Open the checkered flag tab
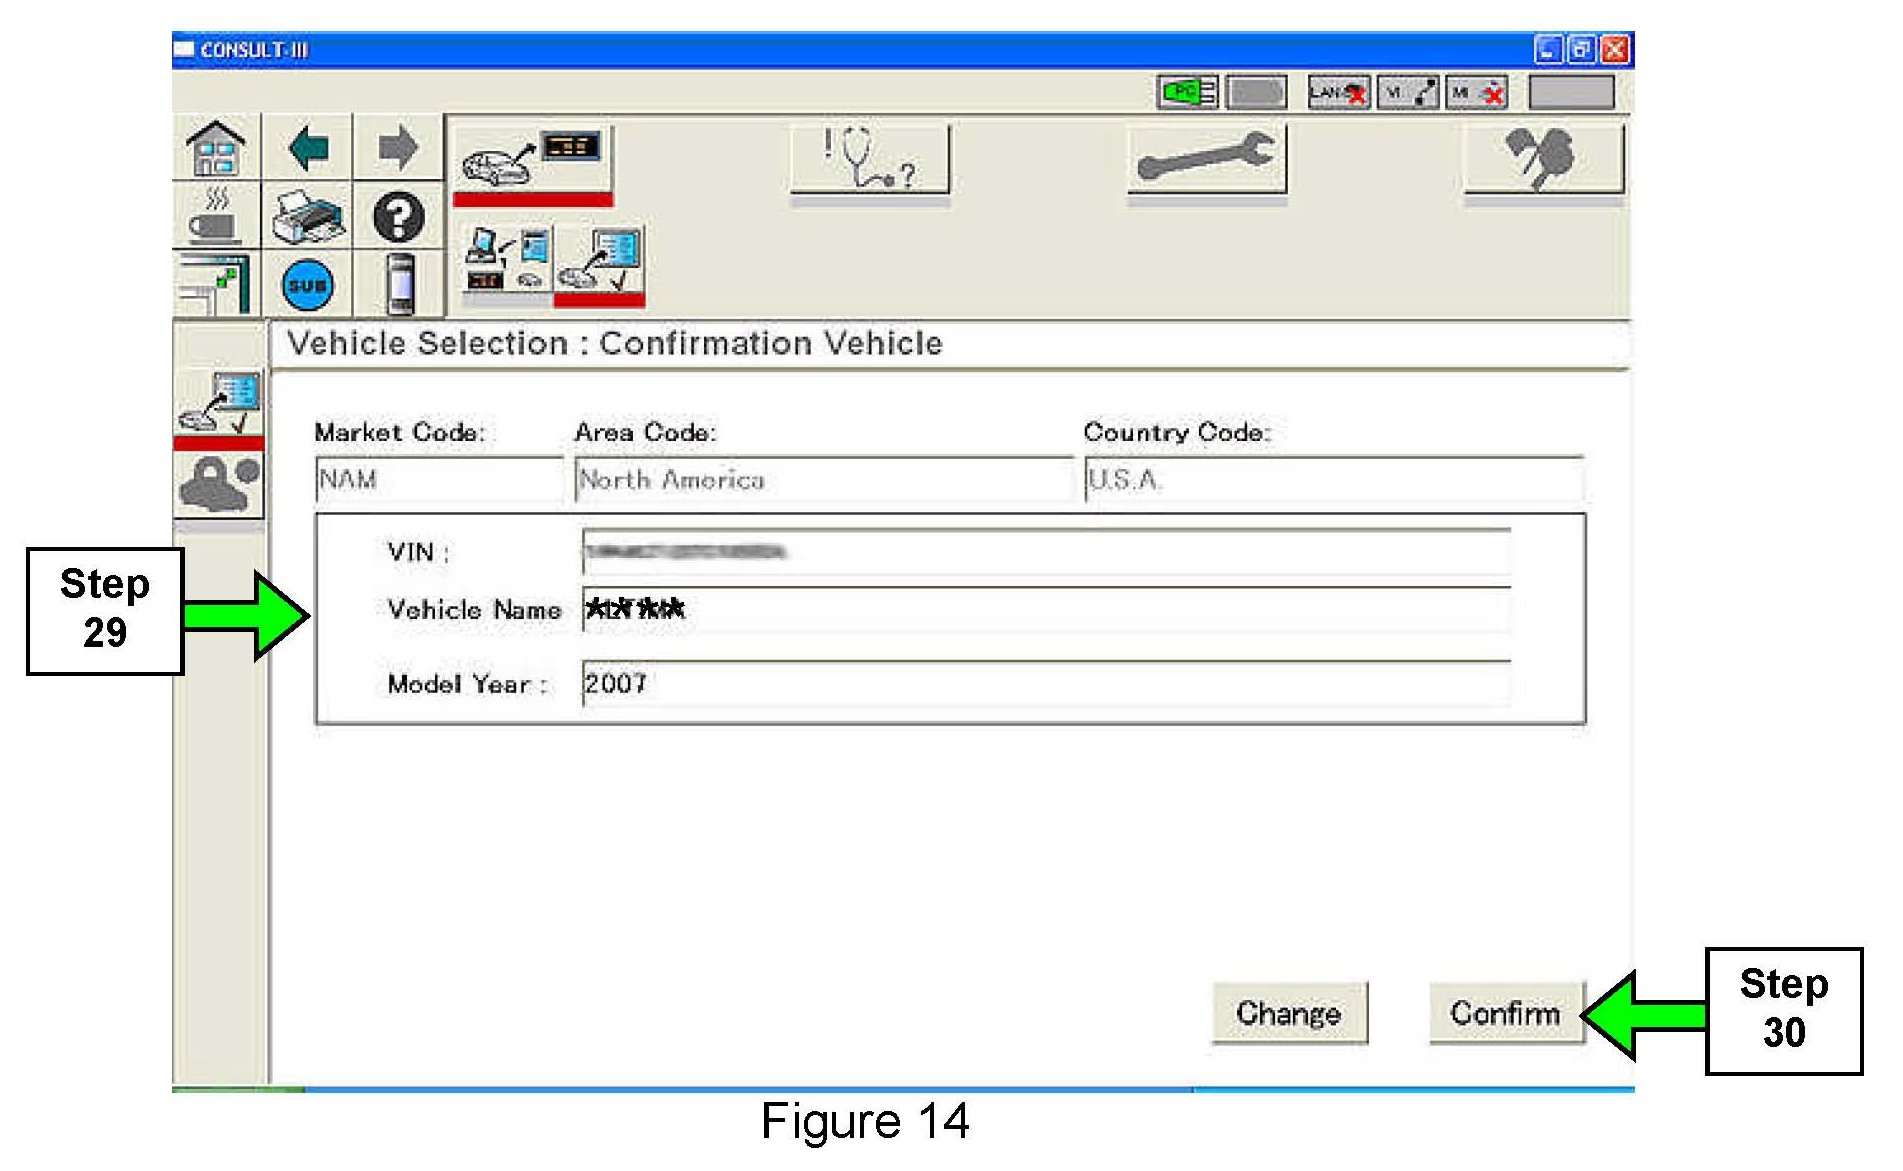 tap(1542, 160)
